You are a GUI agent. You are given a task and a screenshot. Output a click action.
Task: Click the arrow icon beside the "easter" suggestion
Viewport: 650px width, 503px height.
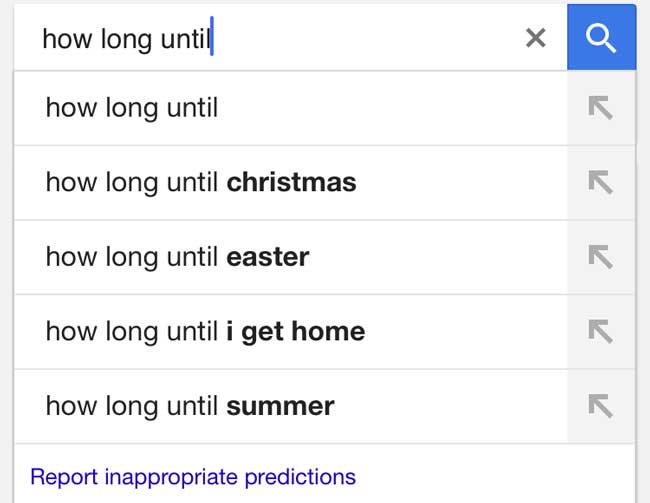tap(600, 257)
